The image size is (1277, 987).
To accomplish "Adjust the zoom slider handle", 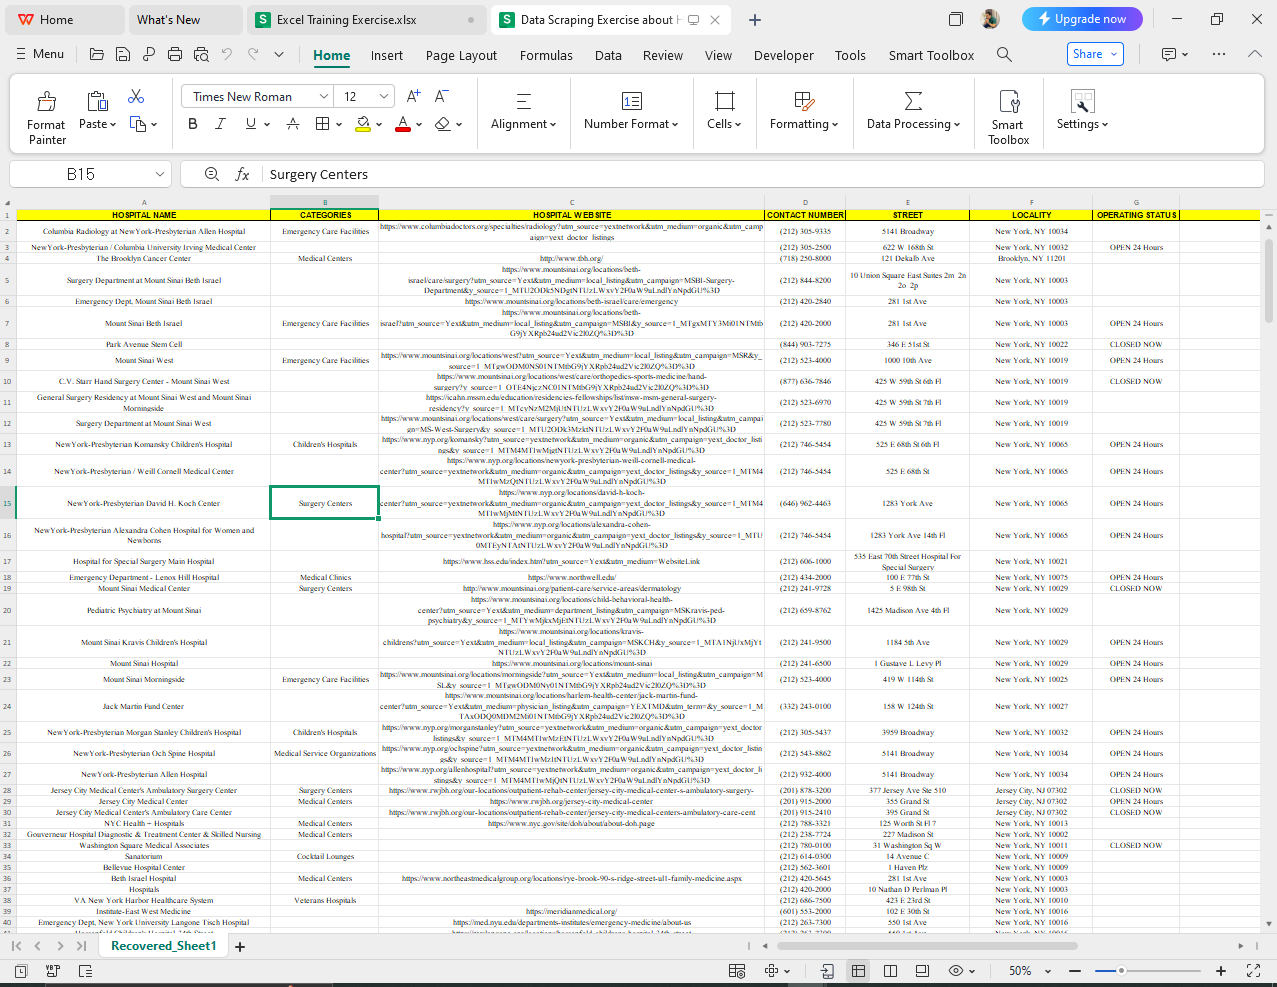I will pyautogui.click(x=1122, y=971).
